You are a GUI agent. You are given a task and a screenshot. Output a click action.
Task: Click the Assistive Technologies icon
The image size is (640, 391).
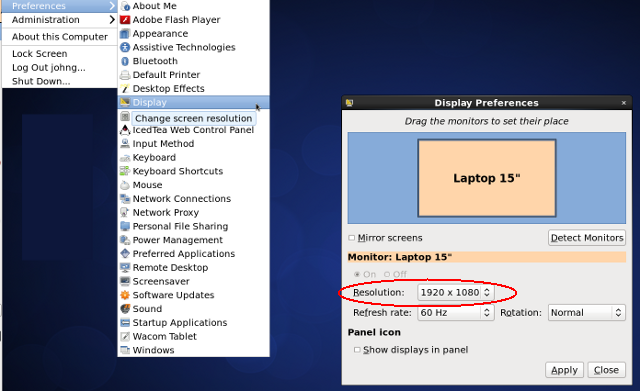tap(125, 47)
